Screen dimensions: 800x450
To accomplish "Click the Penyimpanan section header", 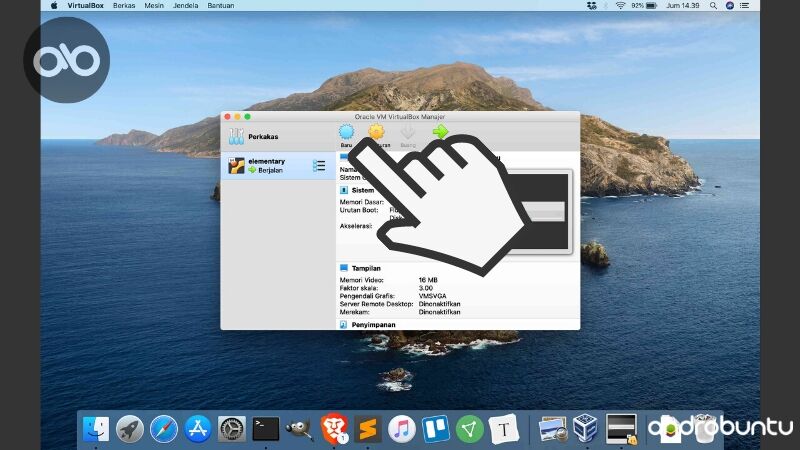I will pyautogui.click(x=373, y=324).
